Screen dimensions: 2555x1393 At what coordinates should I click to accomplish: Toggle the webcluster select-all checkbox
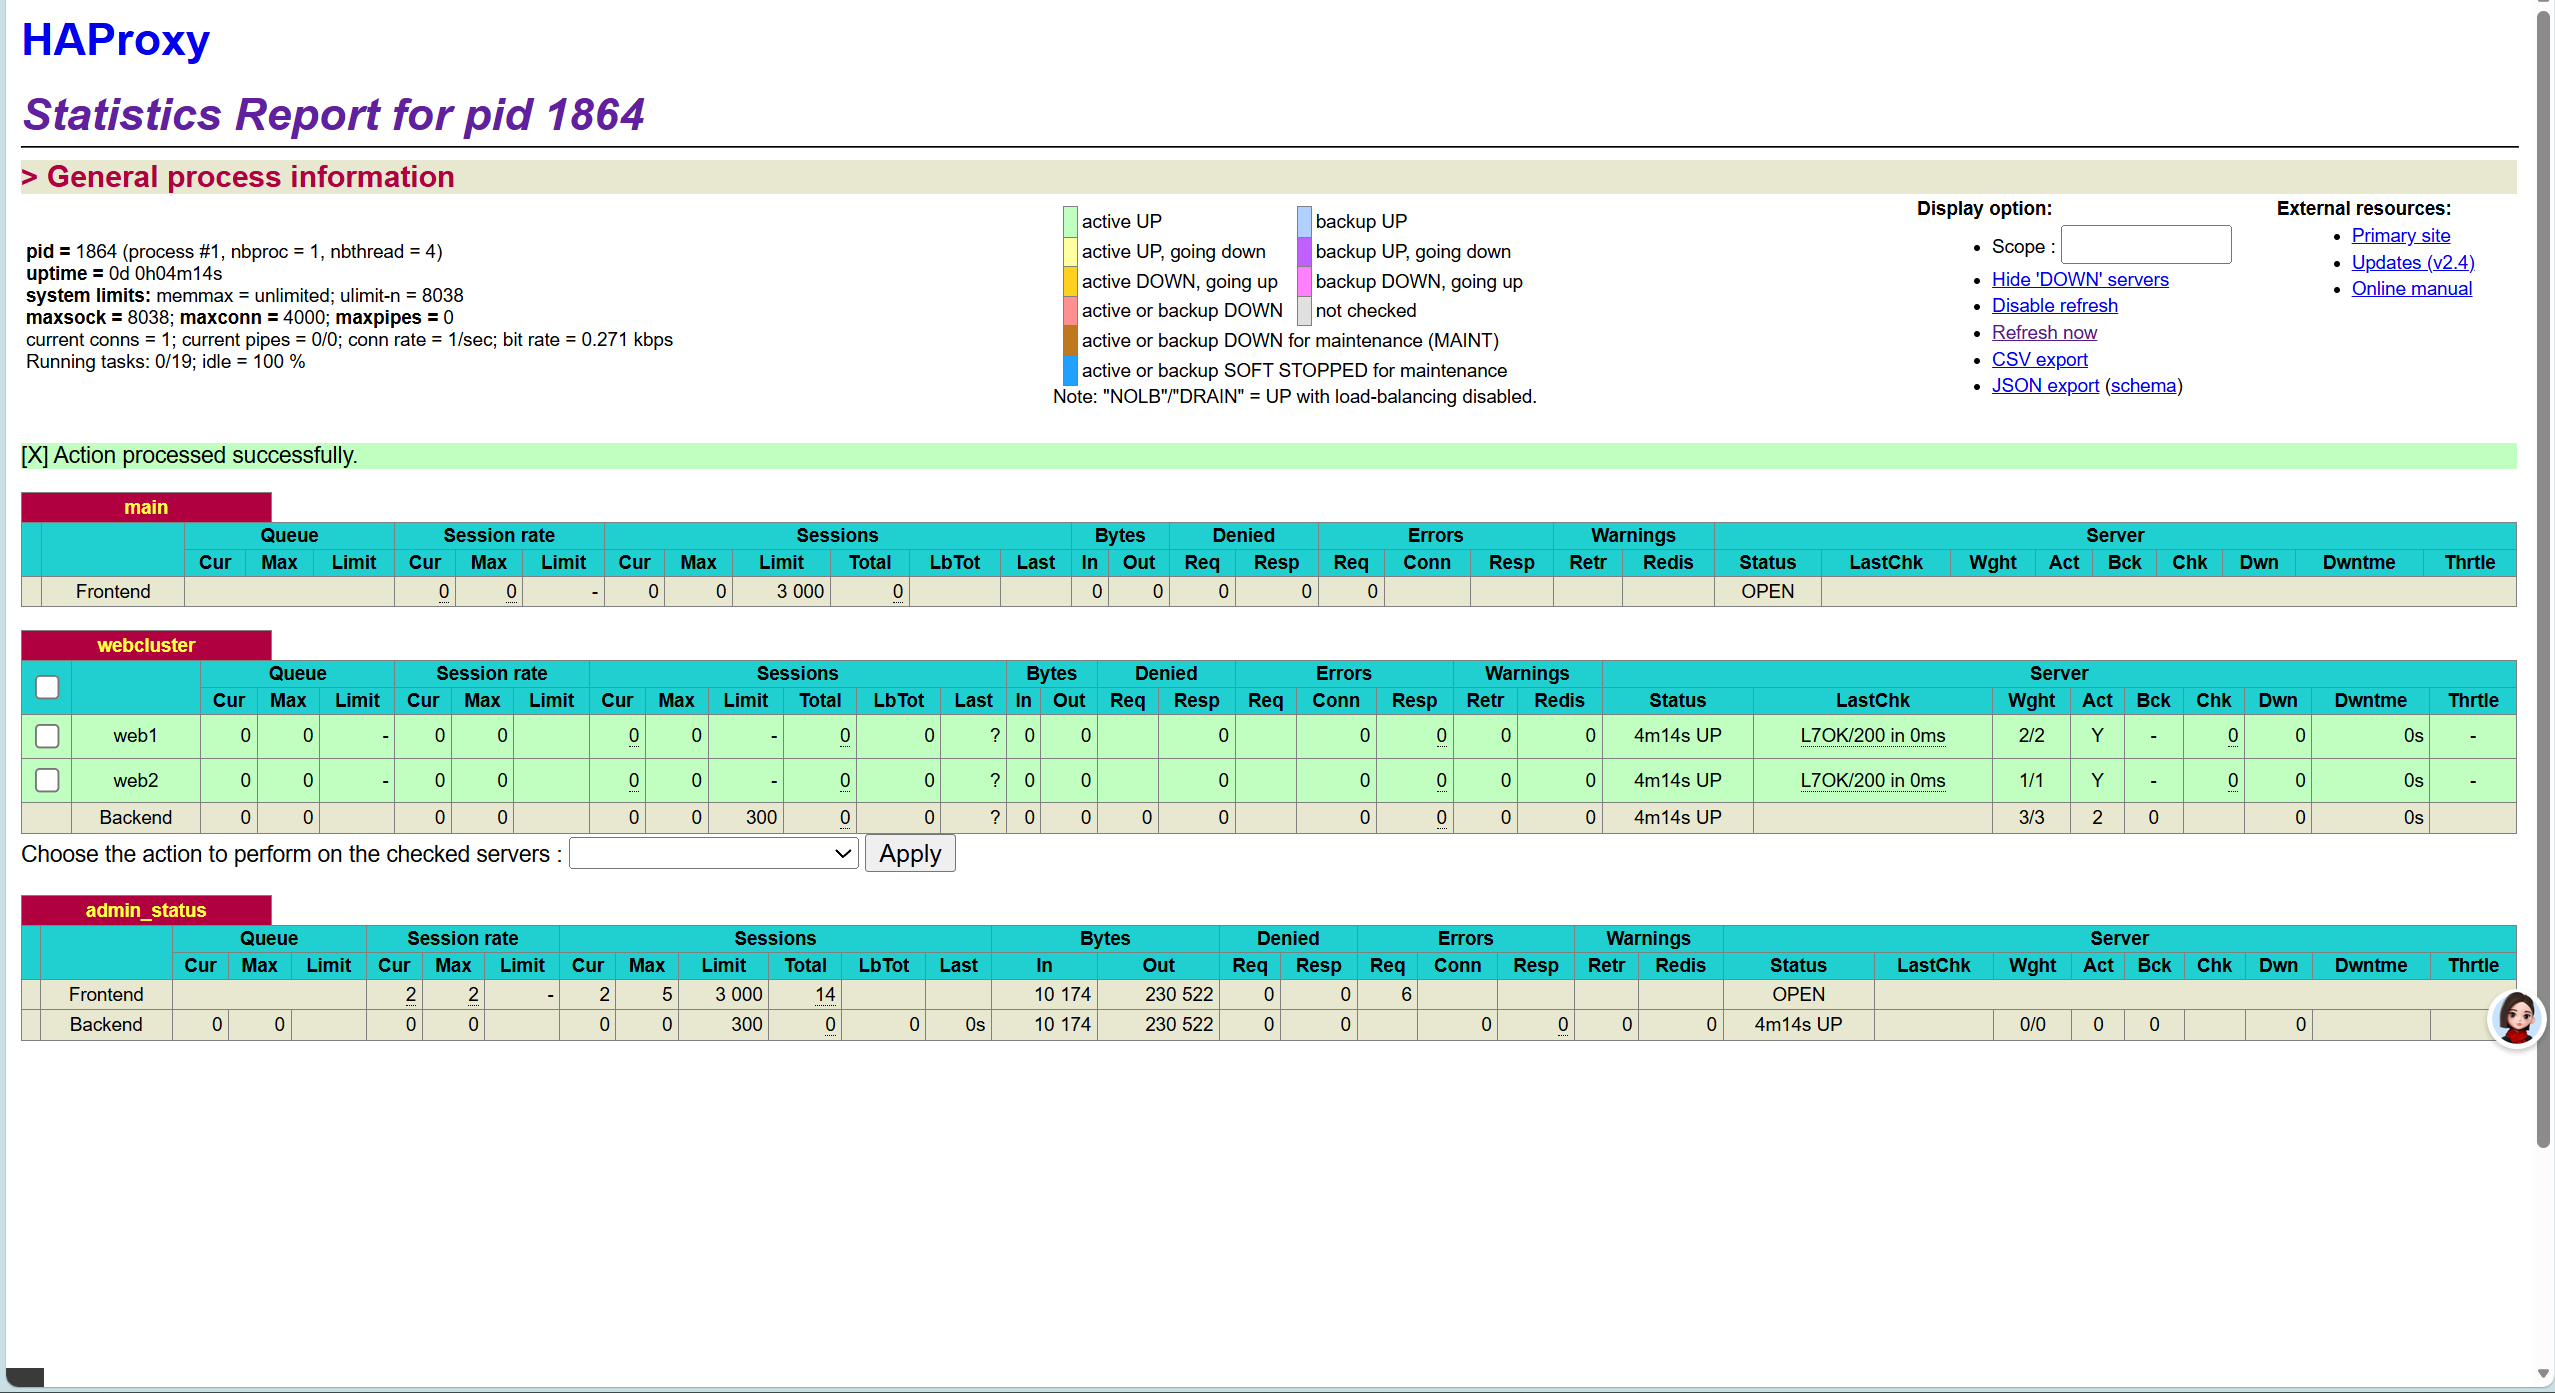pyautogui.click(x=47, y=687)
